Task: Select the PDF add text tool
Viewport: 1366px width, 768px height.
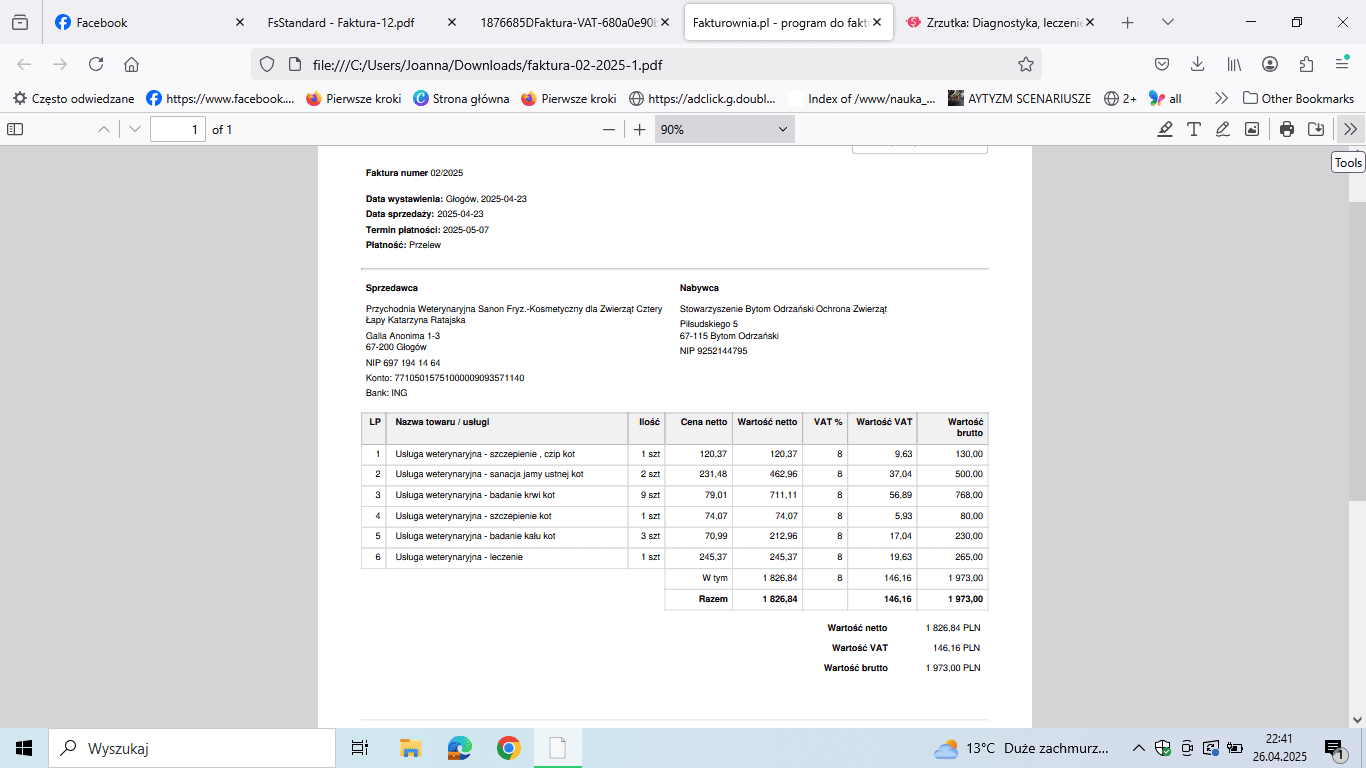Action: pos(1193,129)
